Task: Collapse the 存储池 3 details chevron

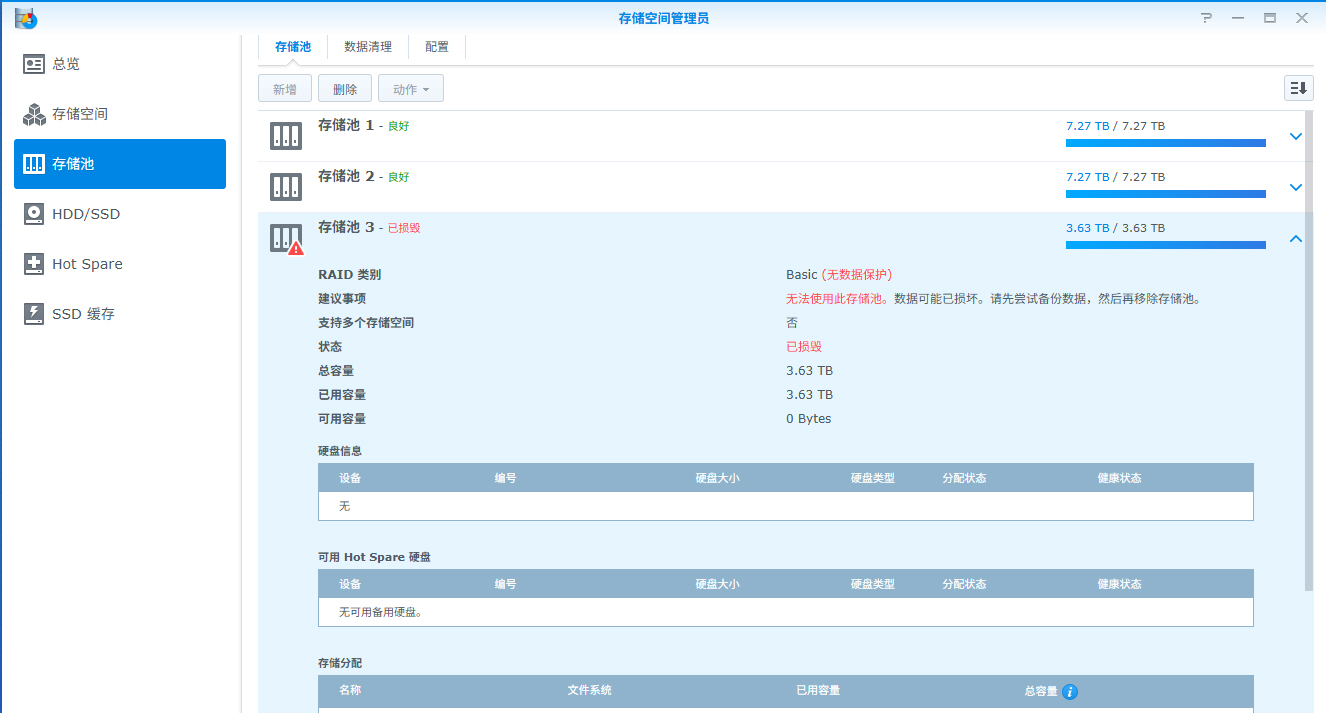Action: coord(1296,238)
